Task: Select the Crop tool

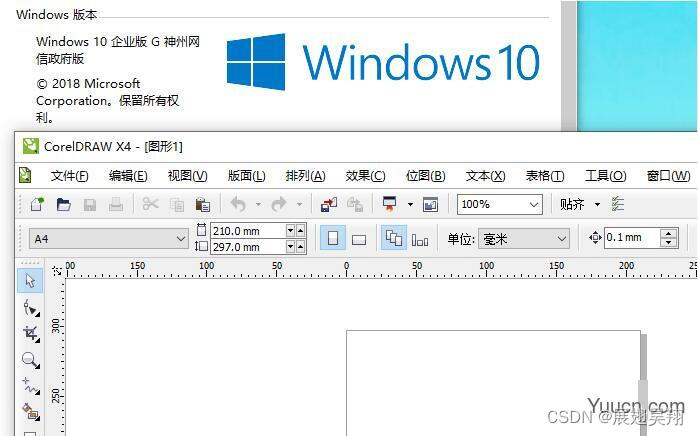Action: 31,334
